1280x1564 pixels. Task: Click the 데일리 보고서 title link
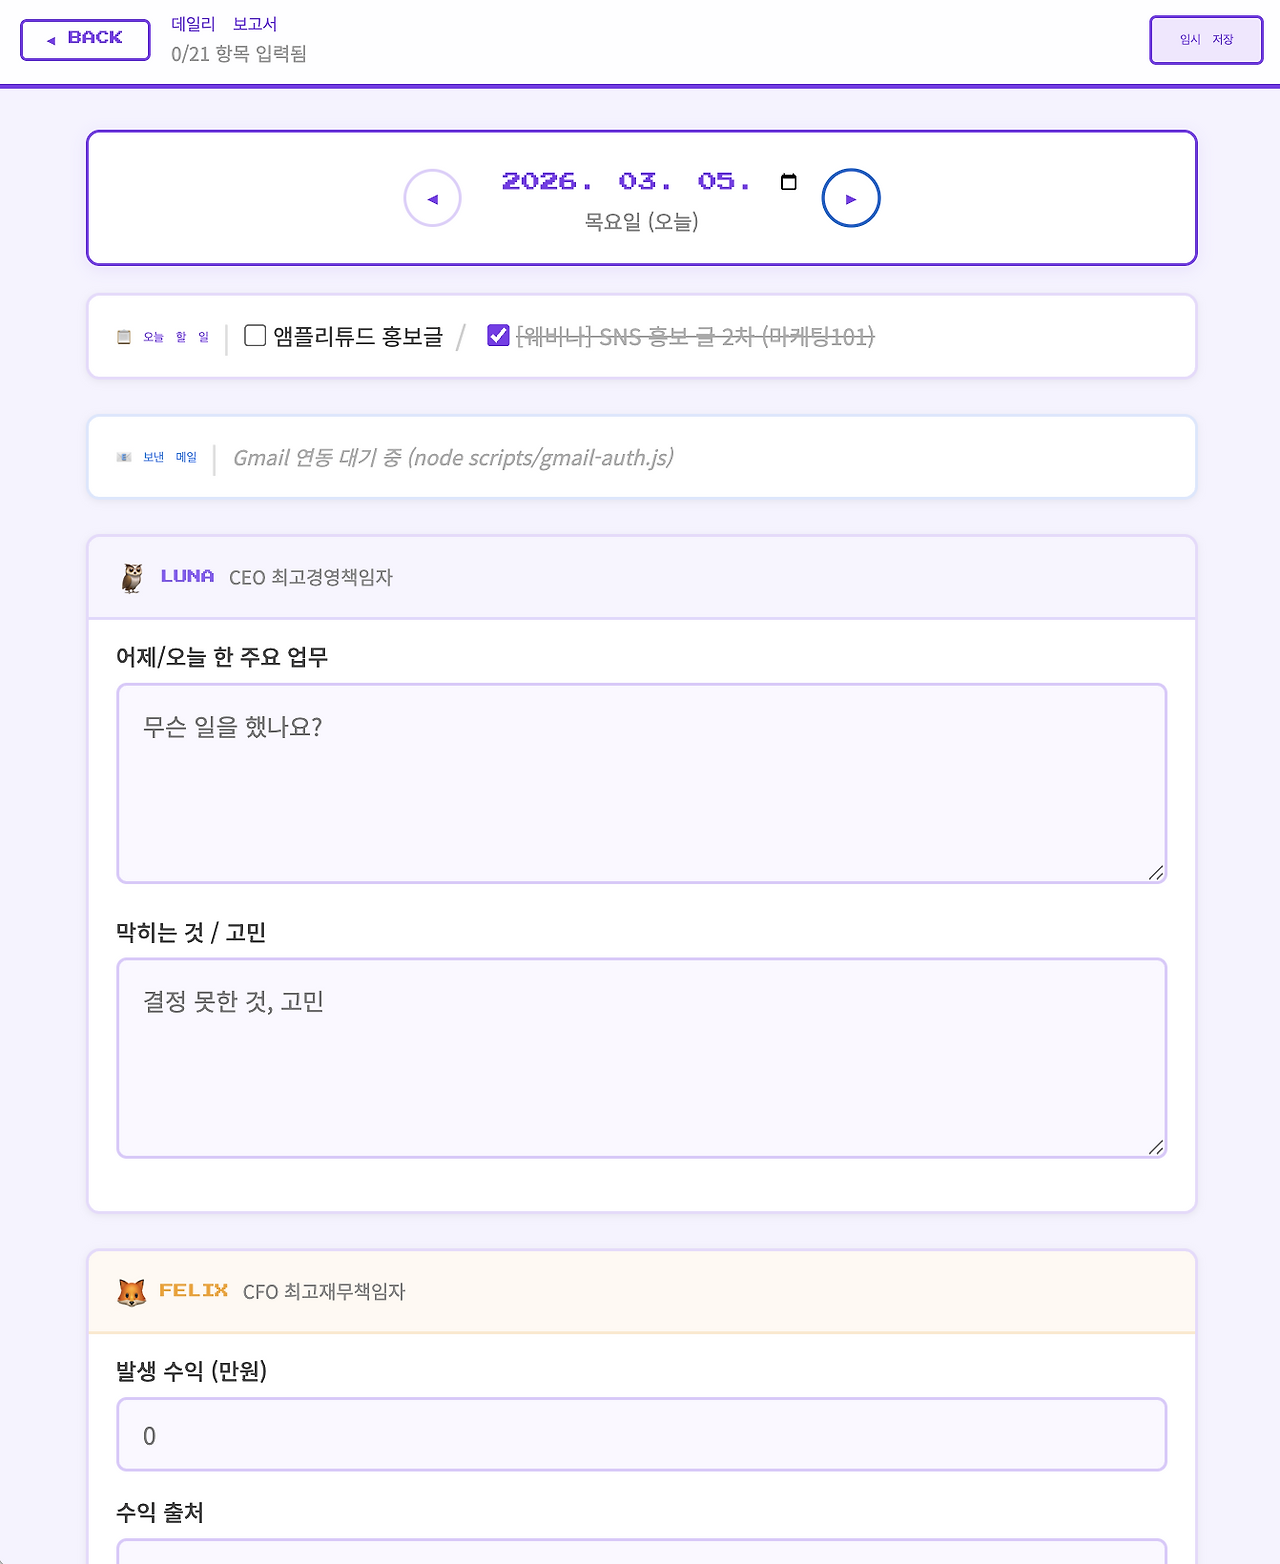tap(224, 24)
